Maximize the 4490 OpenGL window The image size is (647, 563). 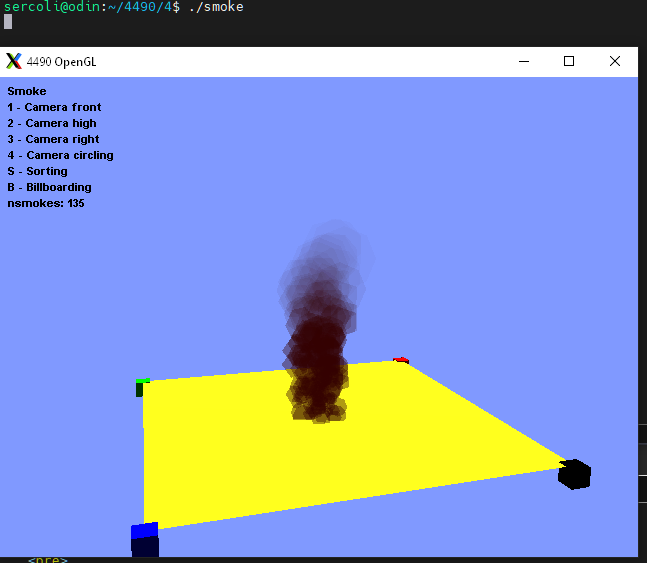[569, 62]
